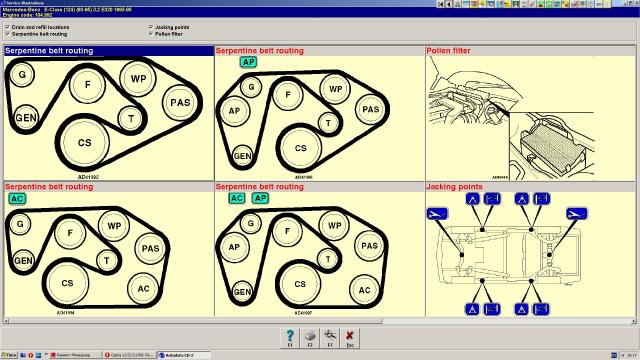Click the right arrow of horizontal scrollbar

coord(633,321)
